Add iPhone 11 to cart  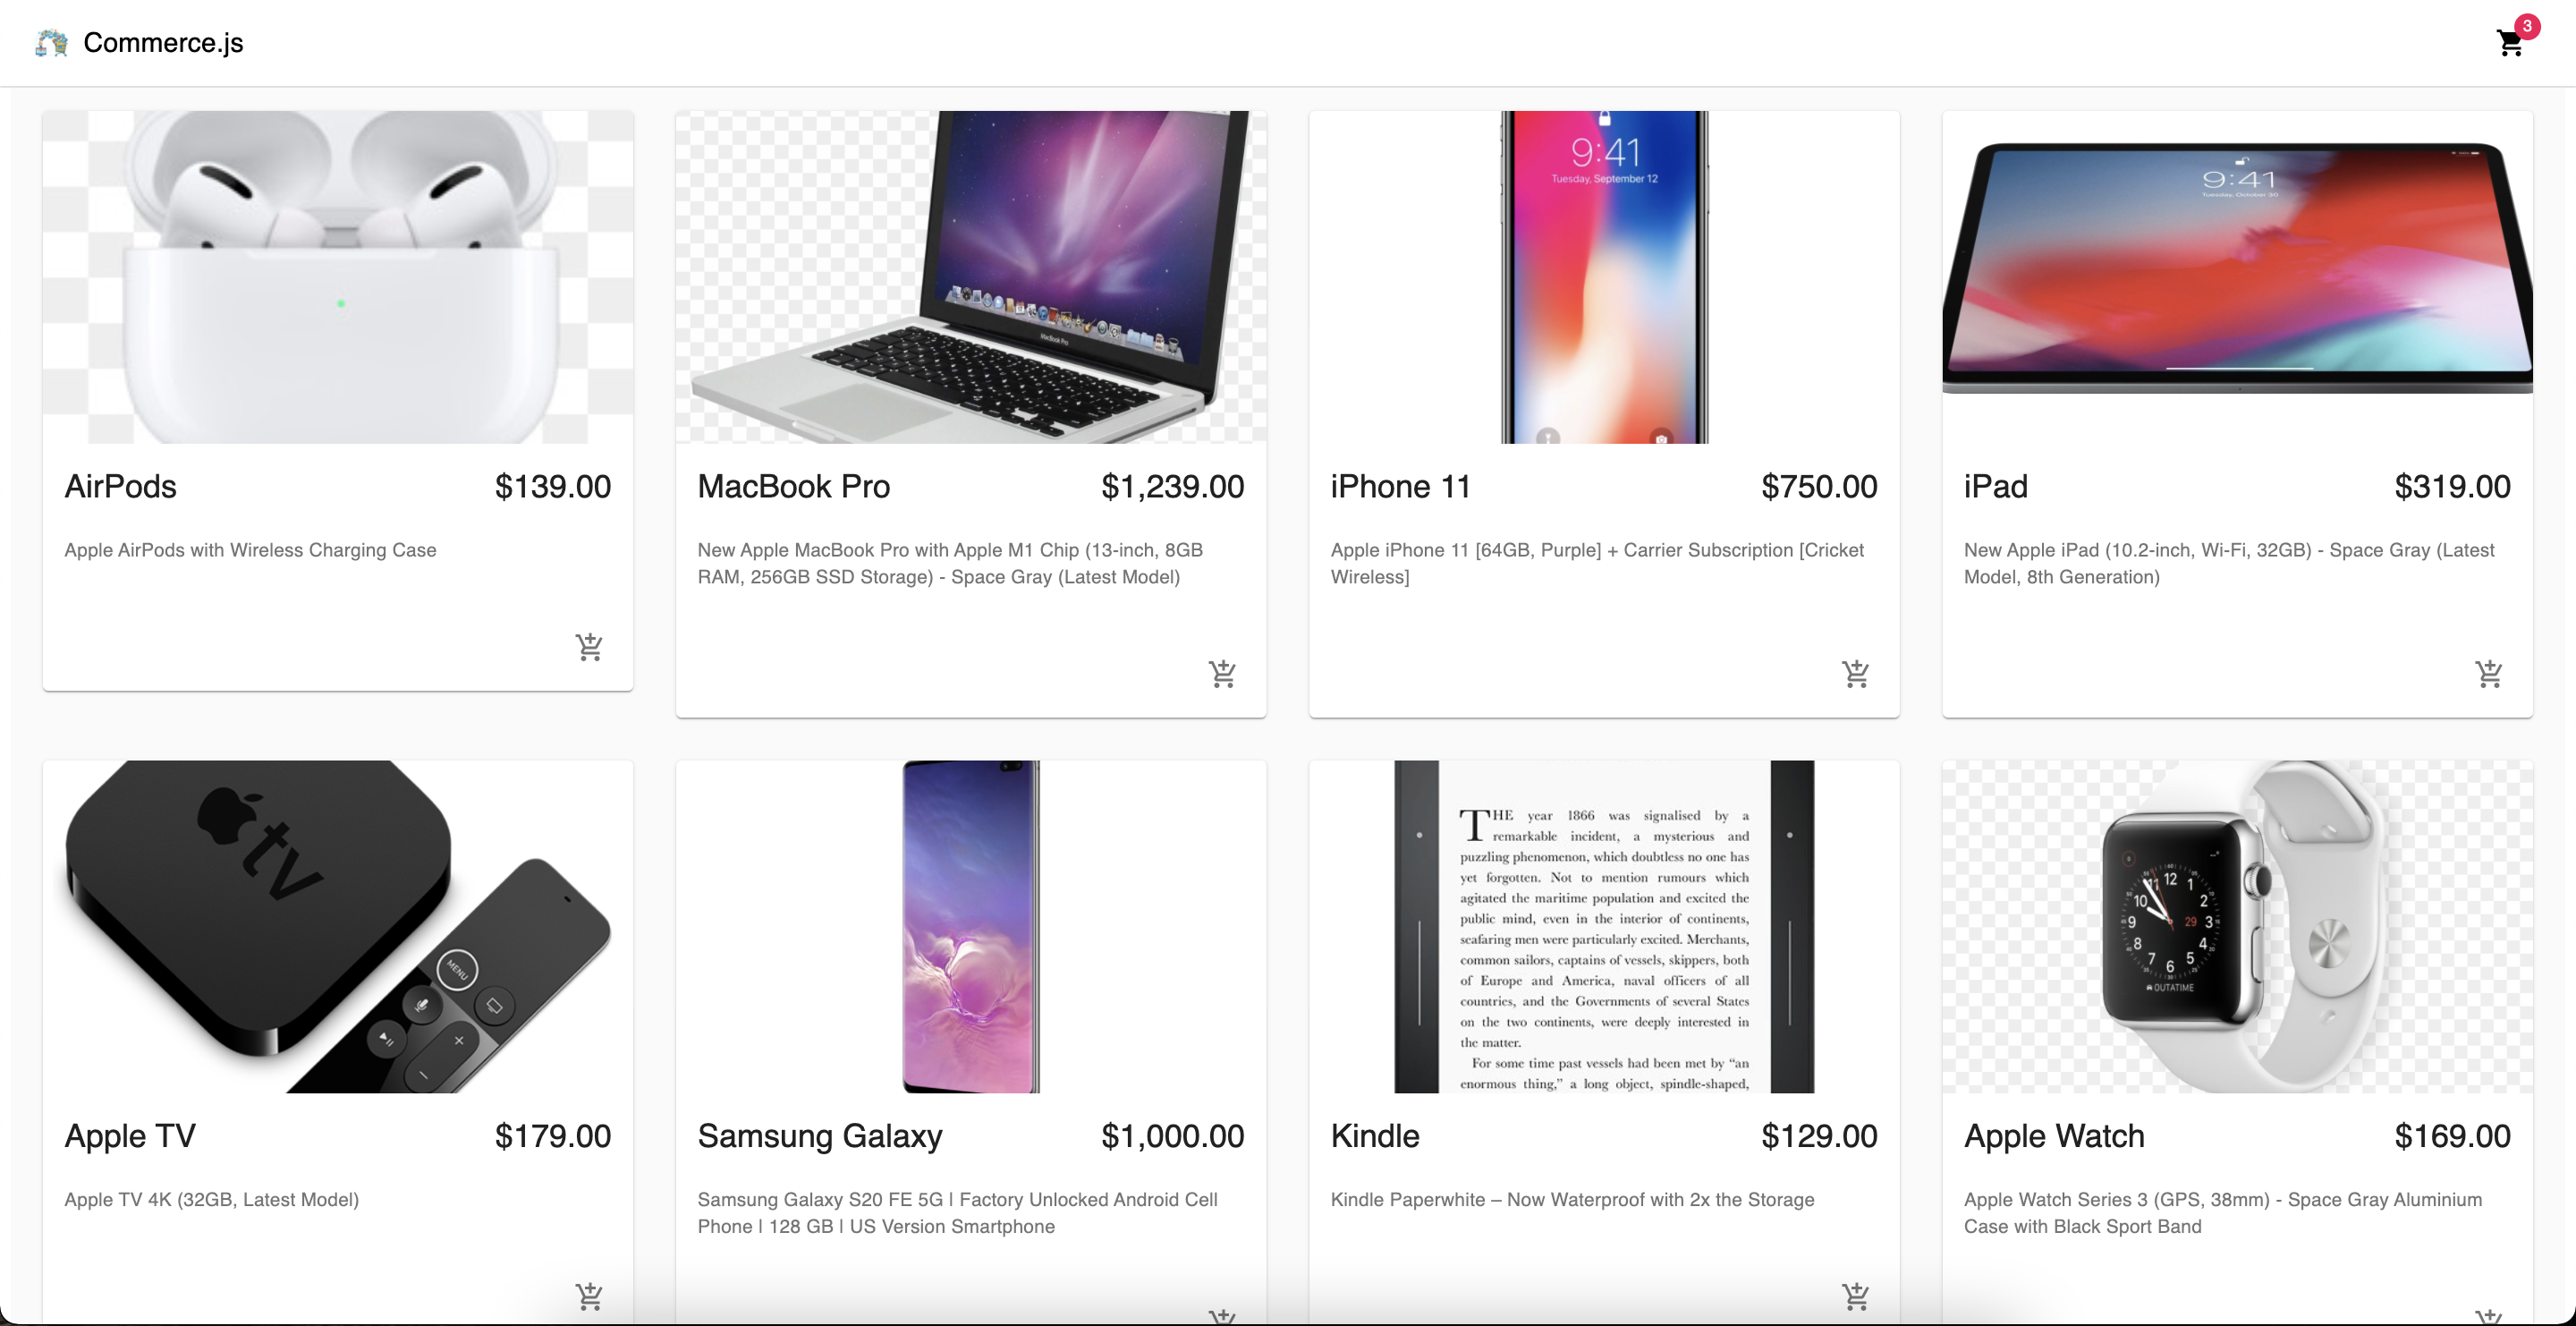[1855, 674]
